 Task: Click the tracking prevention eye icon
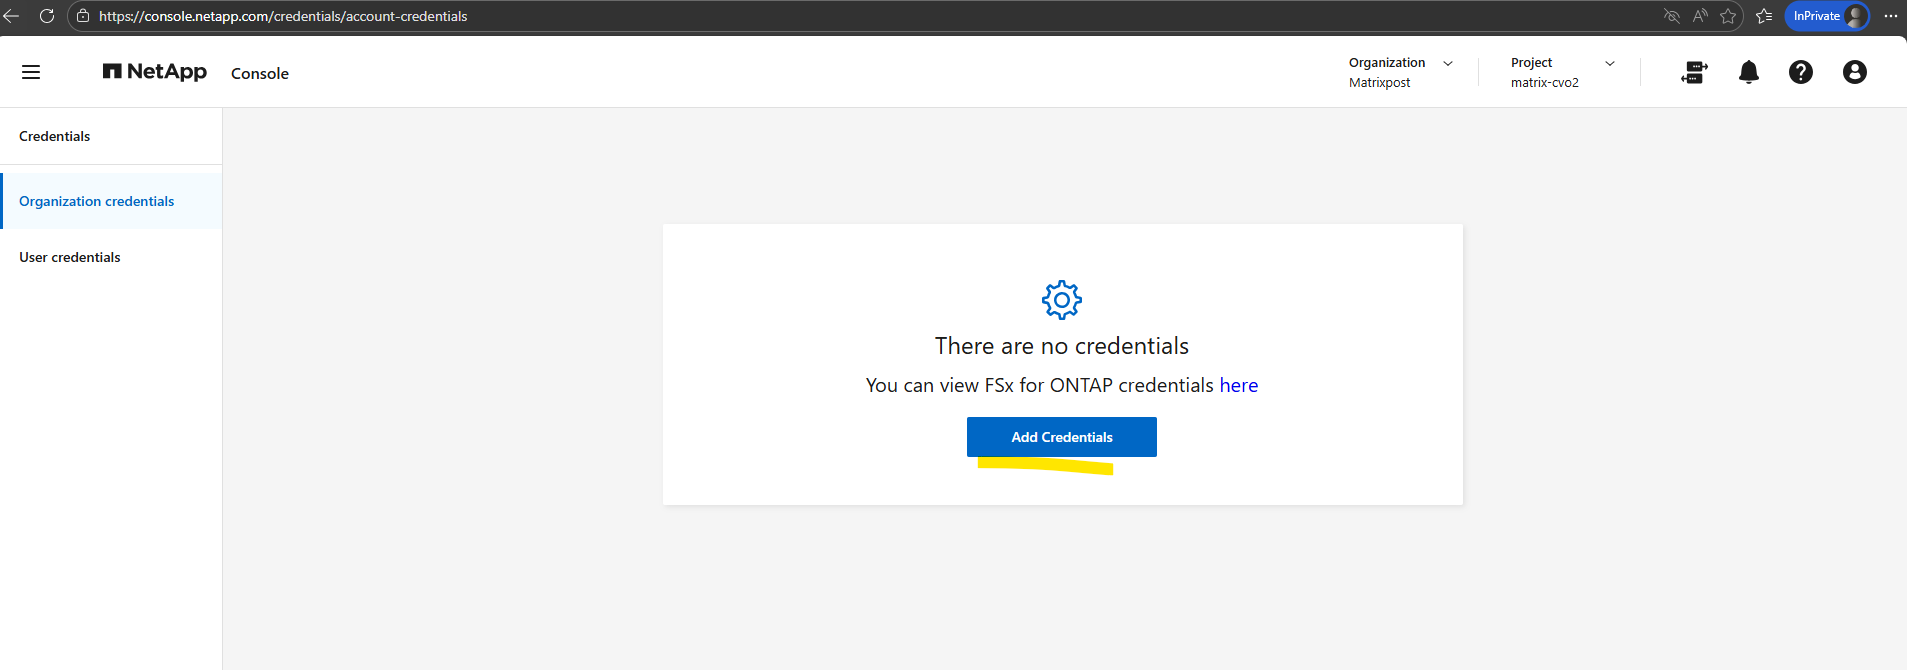point(1672,16)
